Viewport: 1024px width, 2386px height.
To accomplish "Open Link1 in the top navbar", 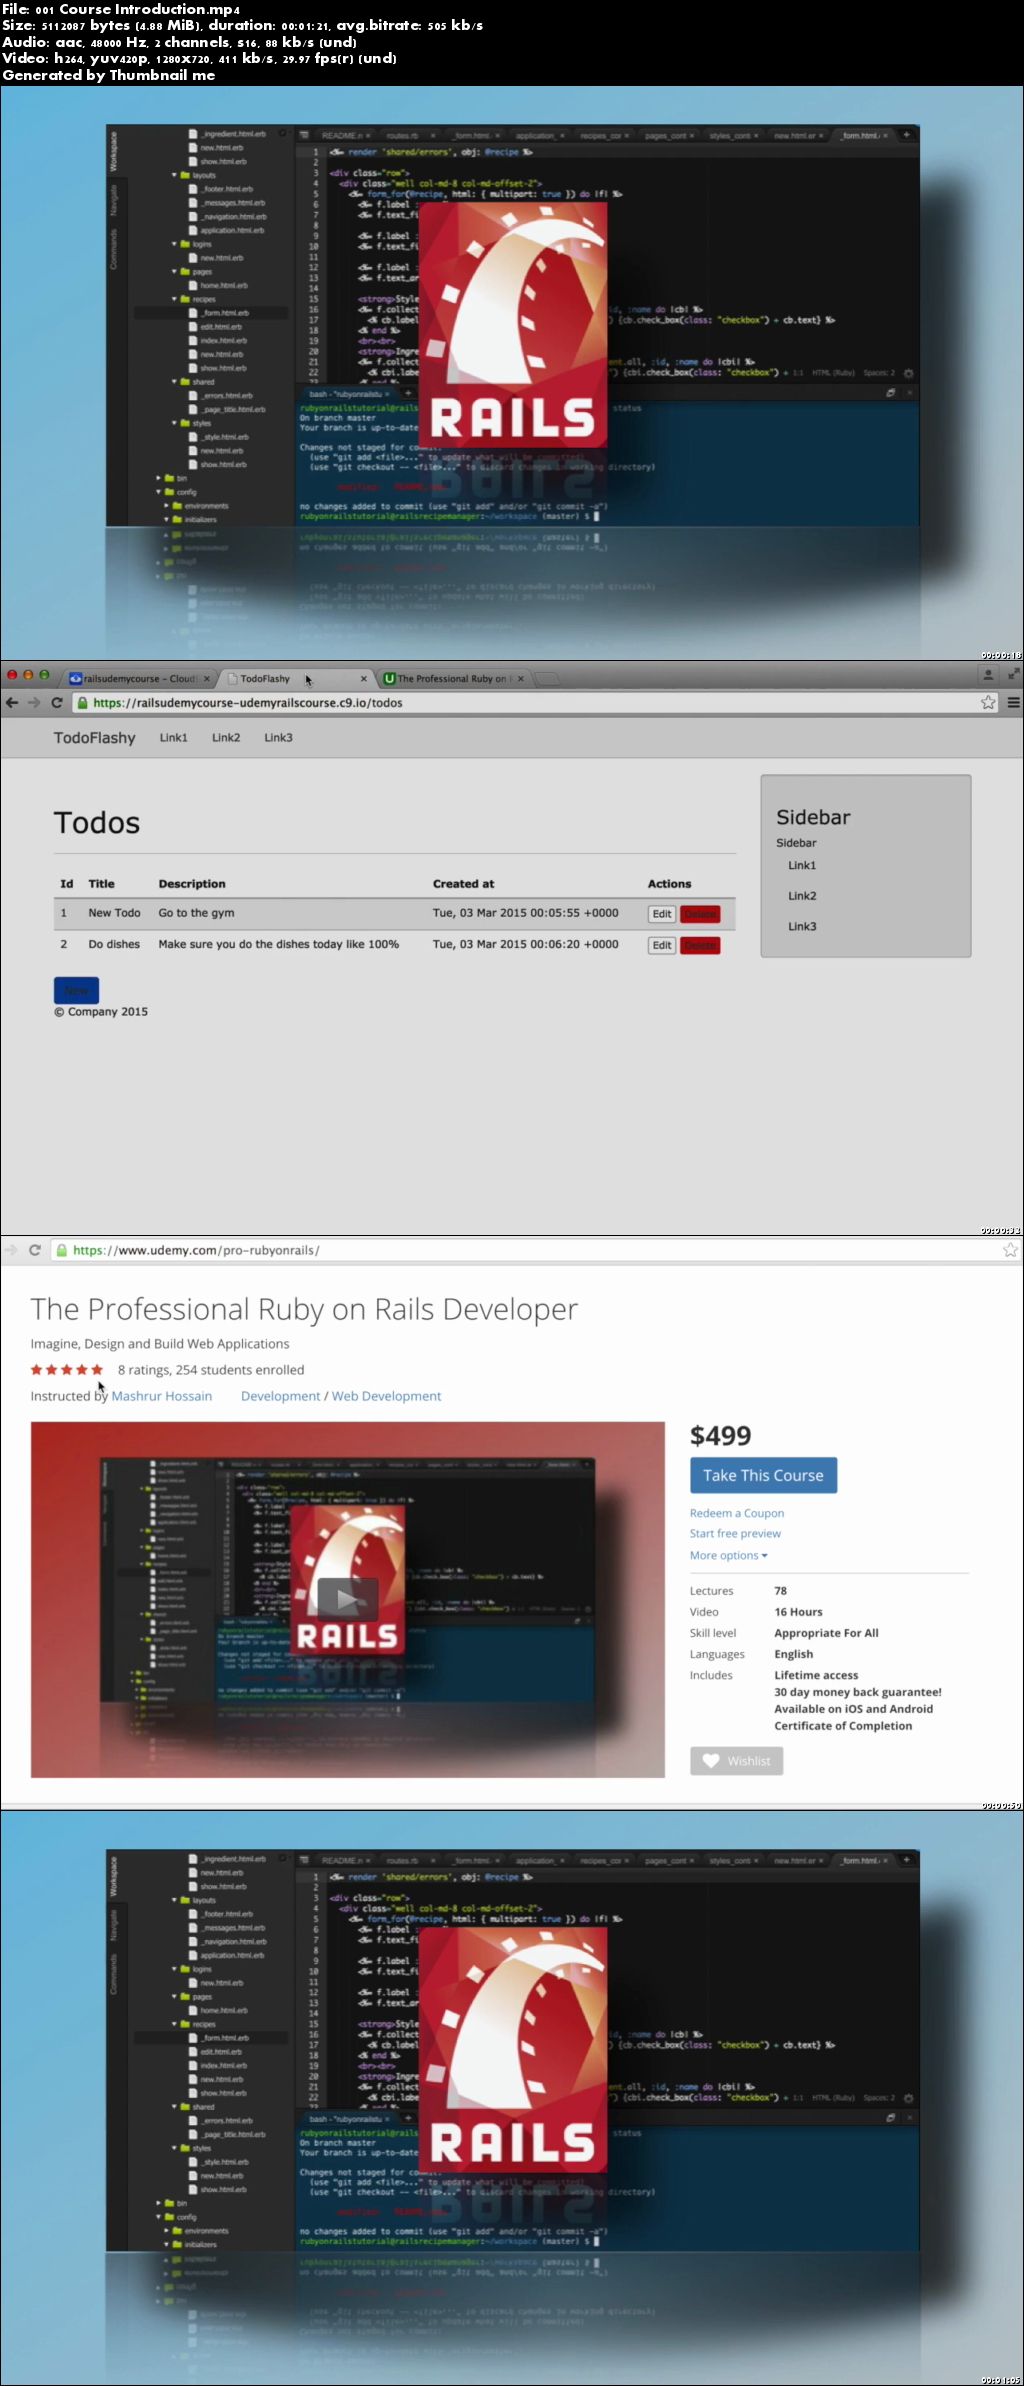I will (x=173, y=738).
